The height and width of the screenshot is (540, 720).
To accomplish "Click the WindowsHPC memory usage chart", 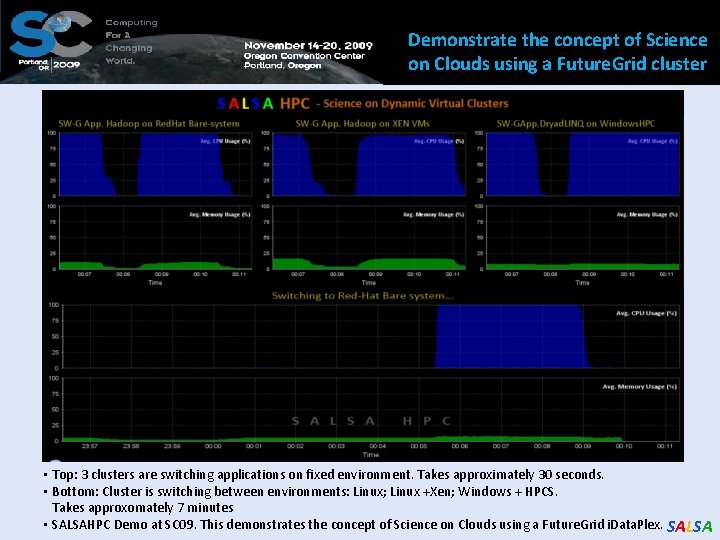I will (x=583, y=237).
